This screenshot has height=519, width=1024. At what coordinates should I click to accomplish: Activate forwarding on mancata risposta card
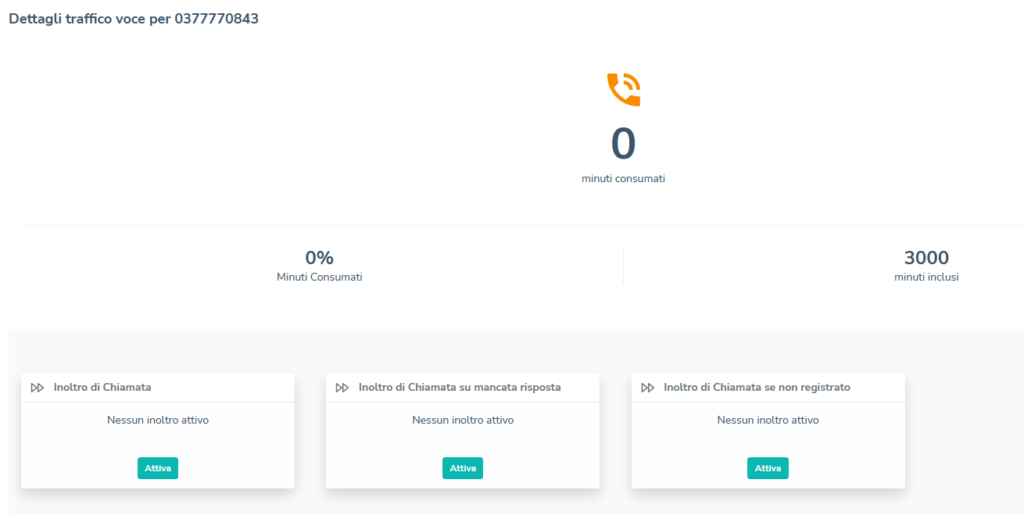coord(462,468)
